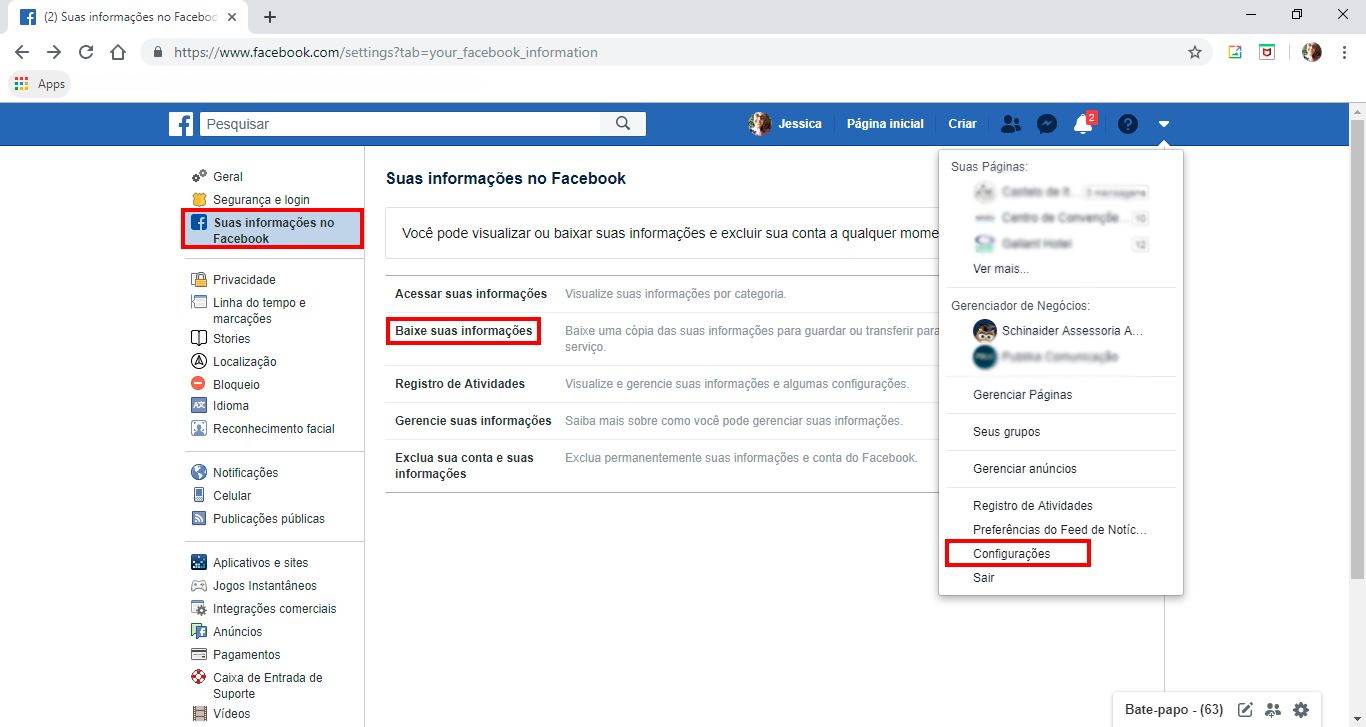This screenshot has width=1366, height=727.
Task: Collapse the account dropdown arrow
Action: [x=1164, y=124]
